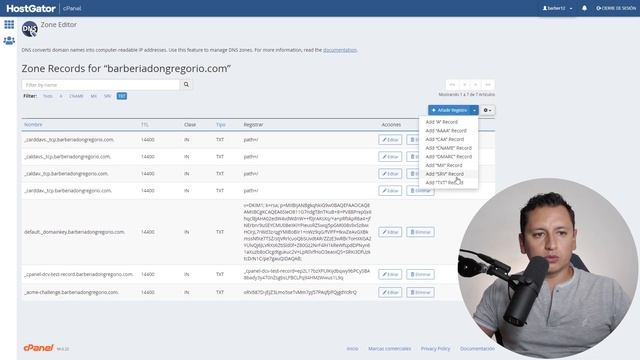This screenshot has width=640, height=360.
Task: Open the documentation link
Action: point(340,50)
